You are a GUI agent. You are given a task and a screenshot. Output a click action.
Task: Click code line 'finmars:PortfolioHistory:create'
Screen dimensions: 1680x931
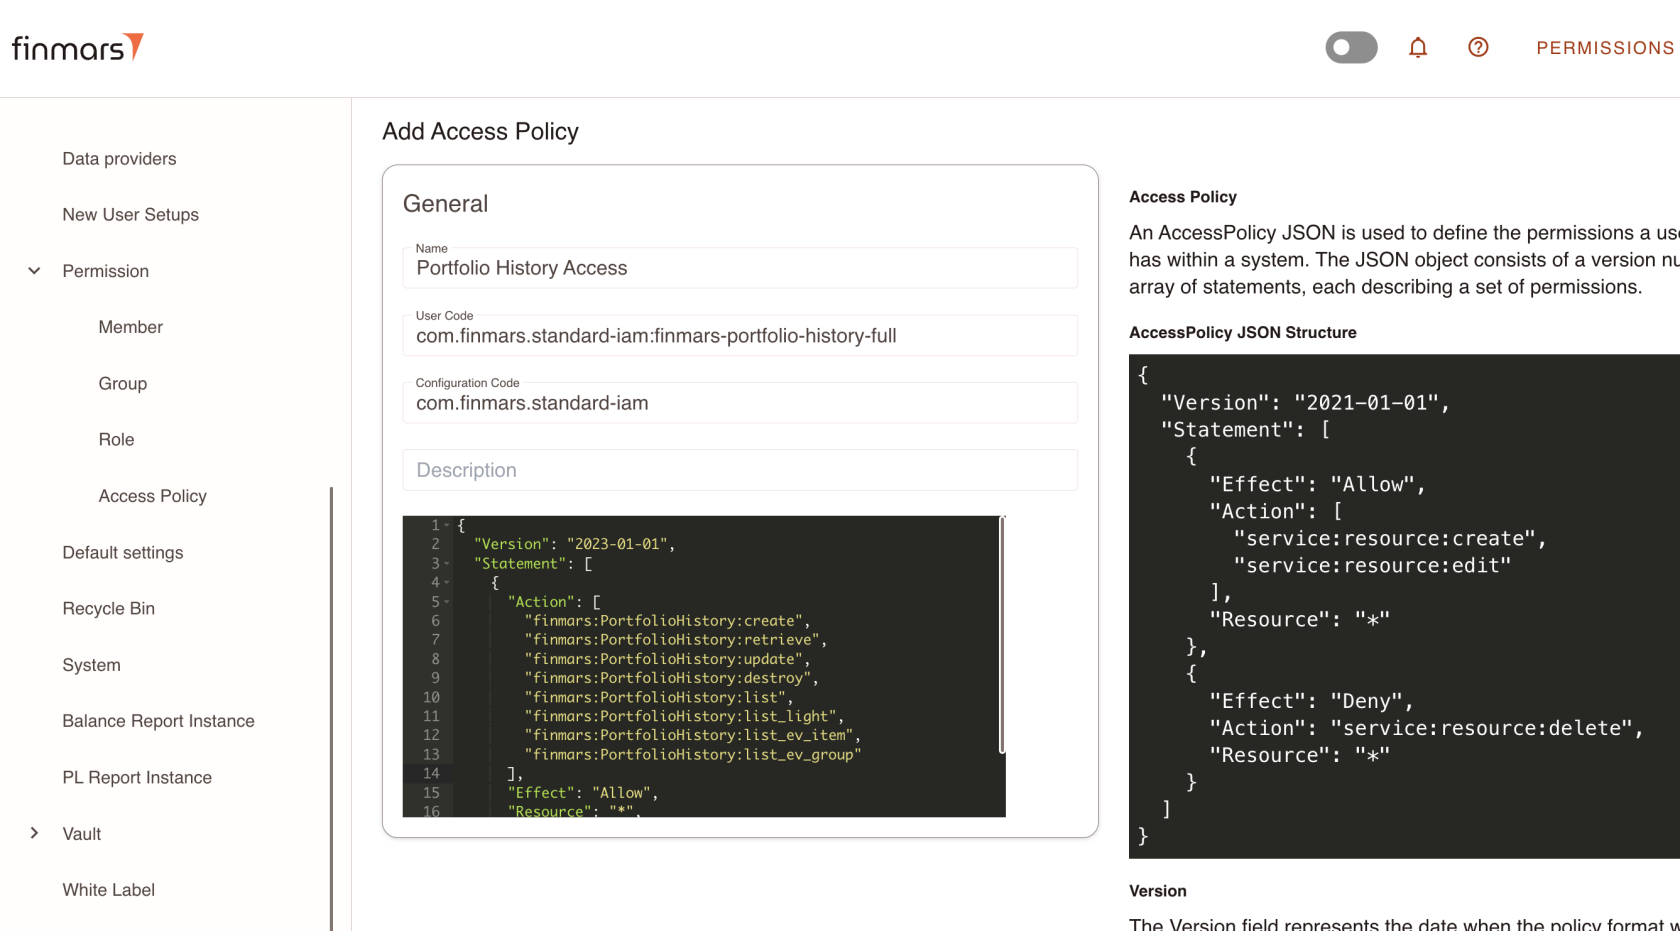coord(666,621)
